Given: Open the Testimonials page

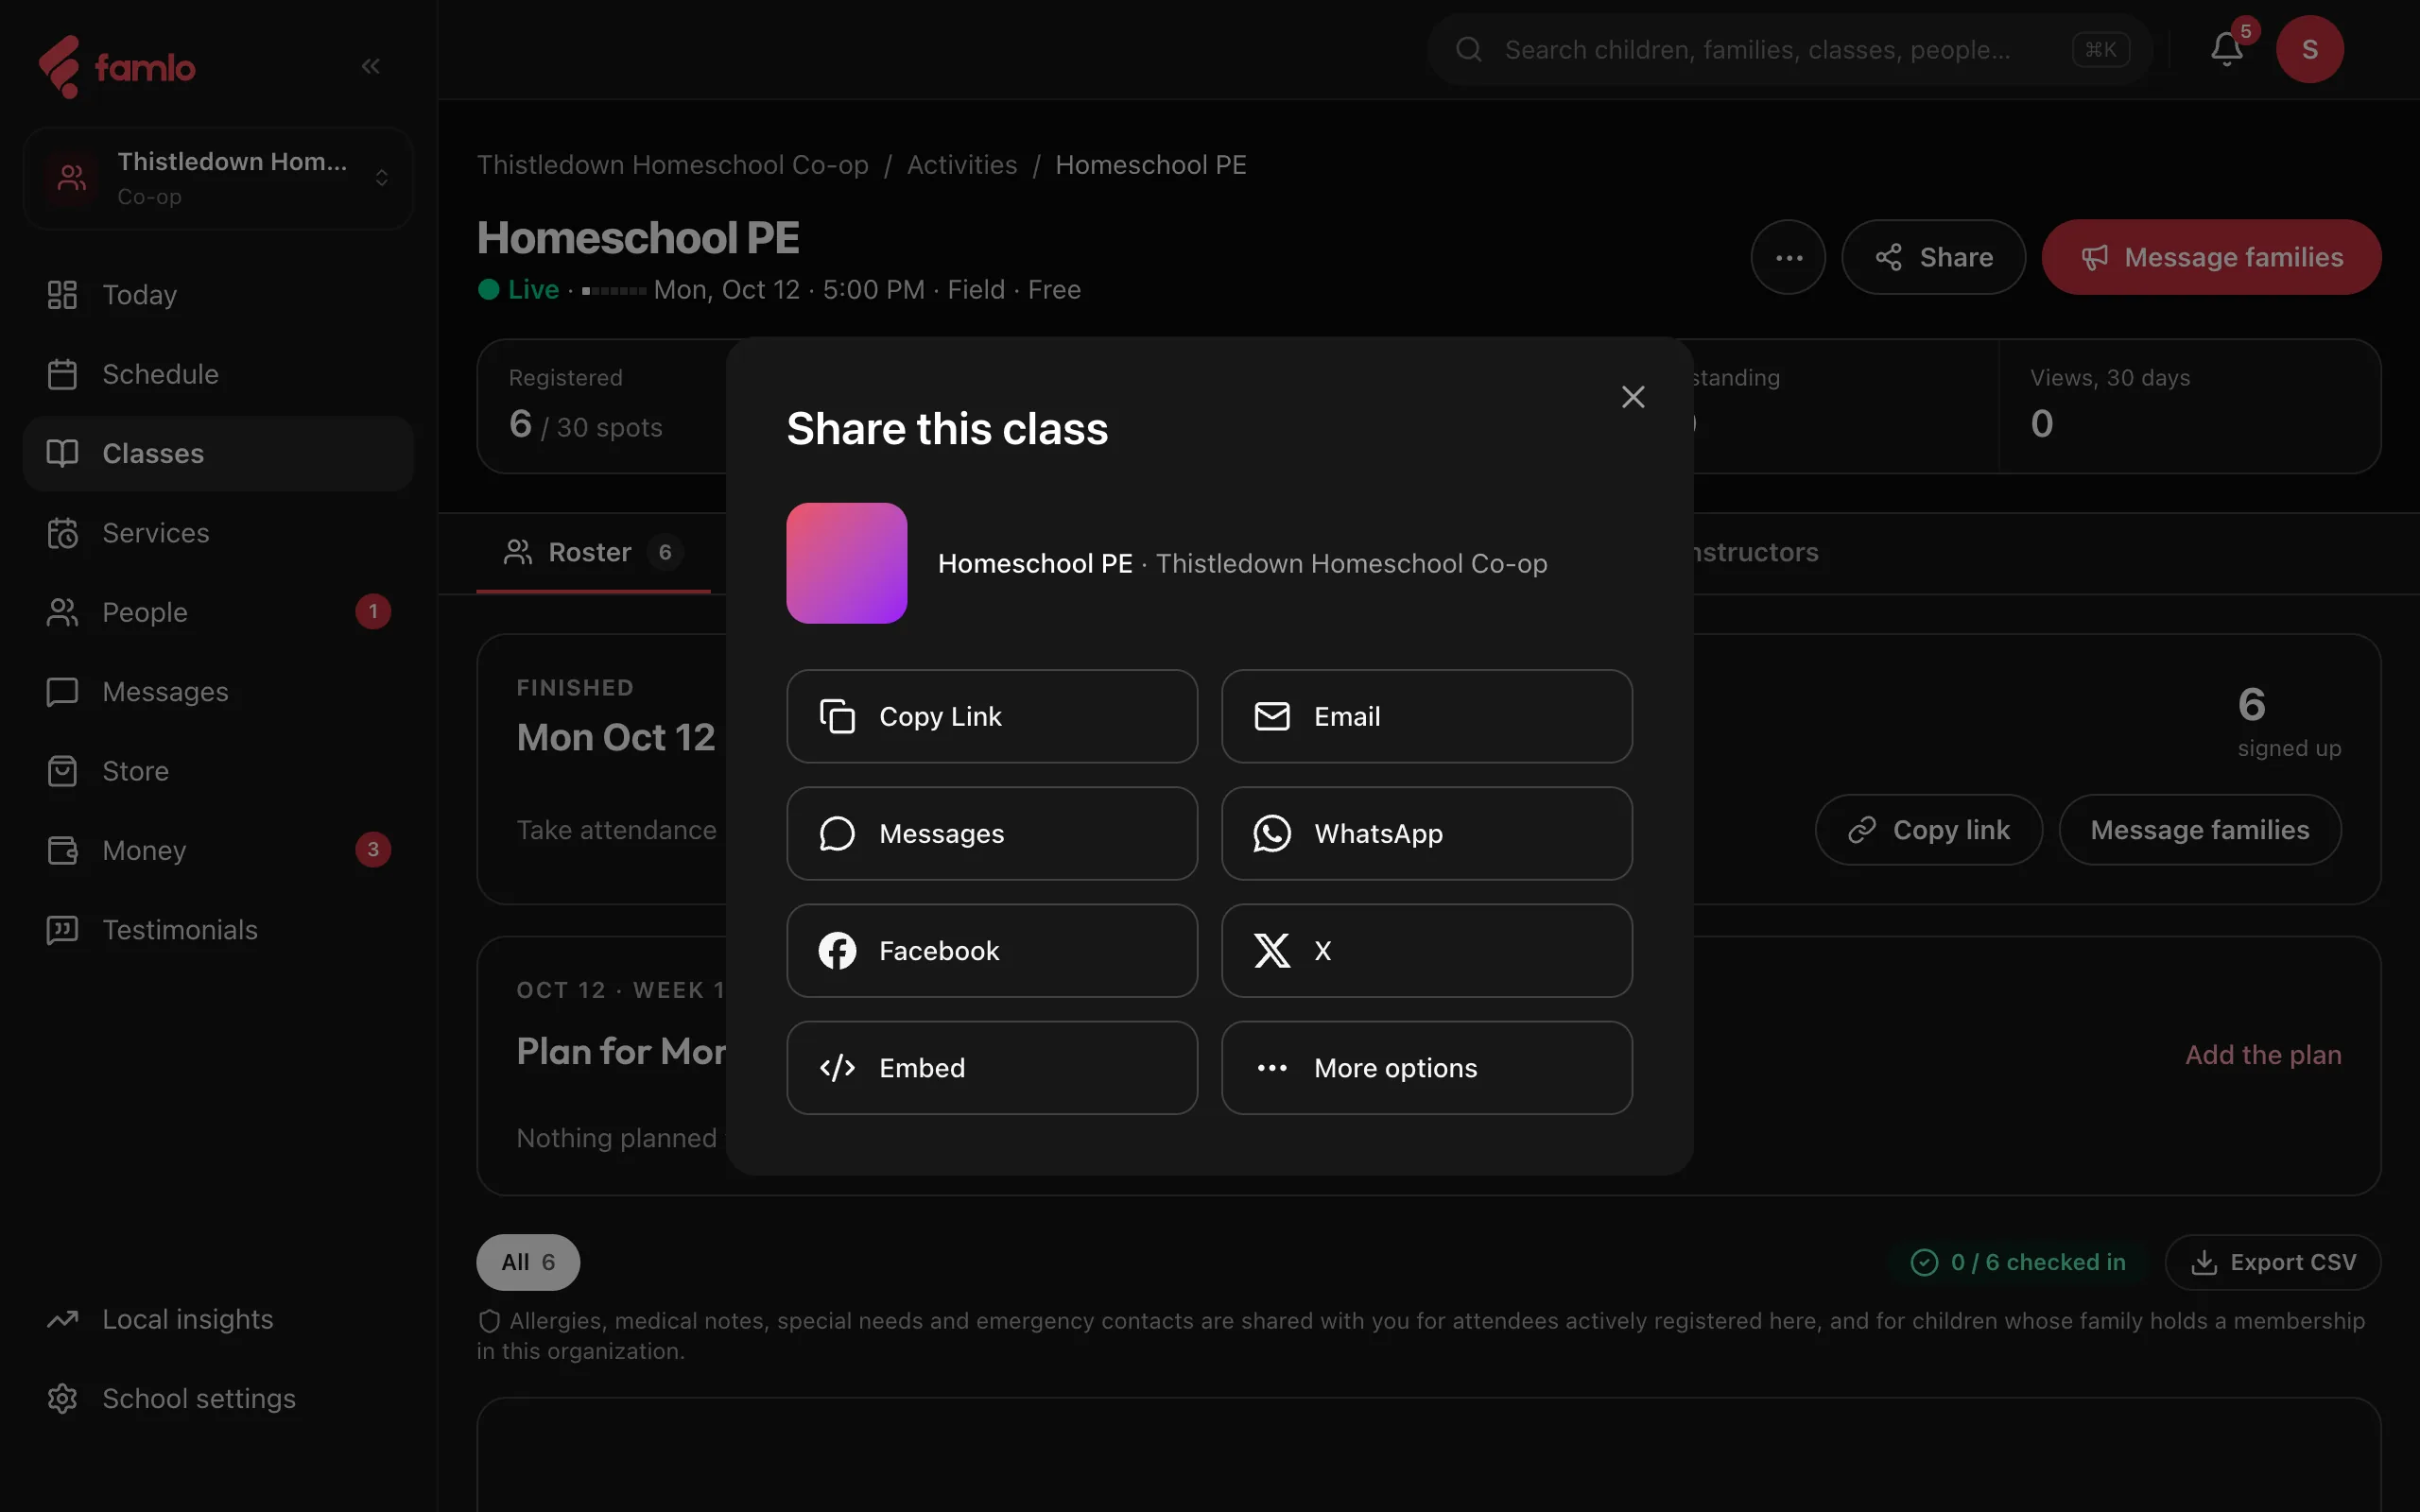Looking at the screenshot, I should click(218, 929).
